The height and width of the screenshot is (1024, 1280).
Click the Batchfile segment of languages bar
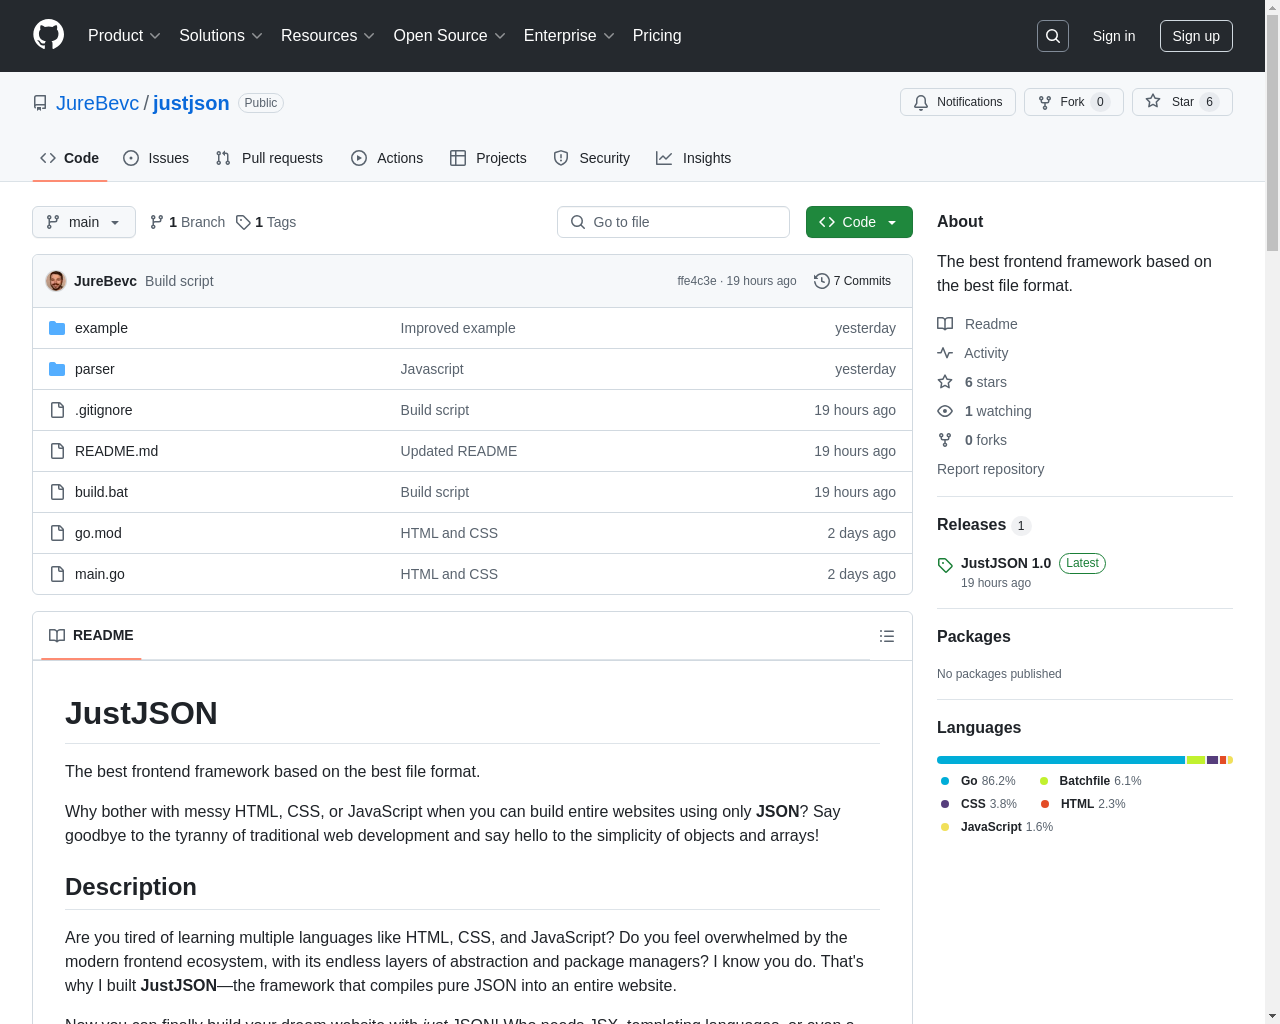1196,760
